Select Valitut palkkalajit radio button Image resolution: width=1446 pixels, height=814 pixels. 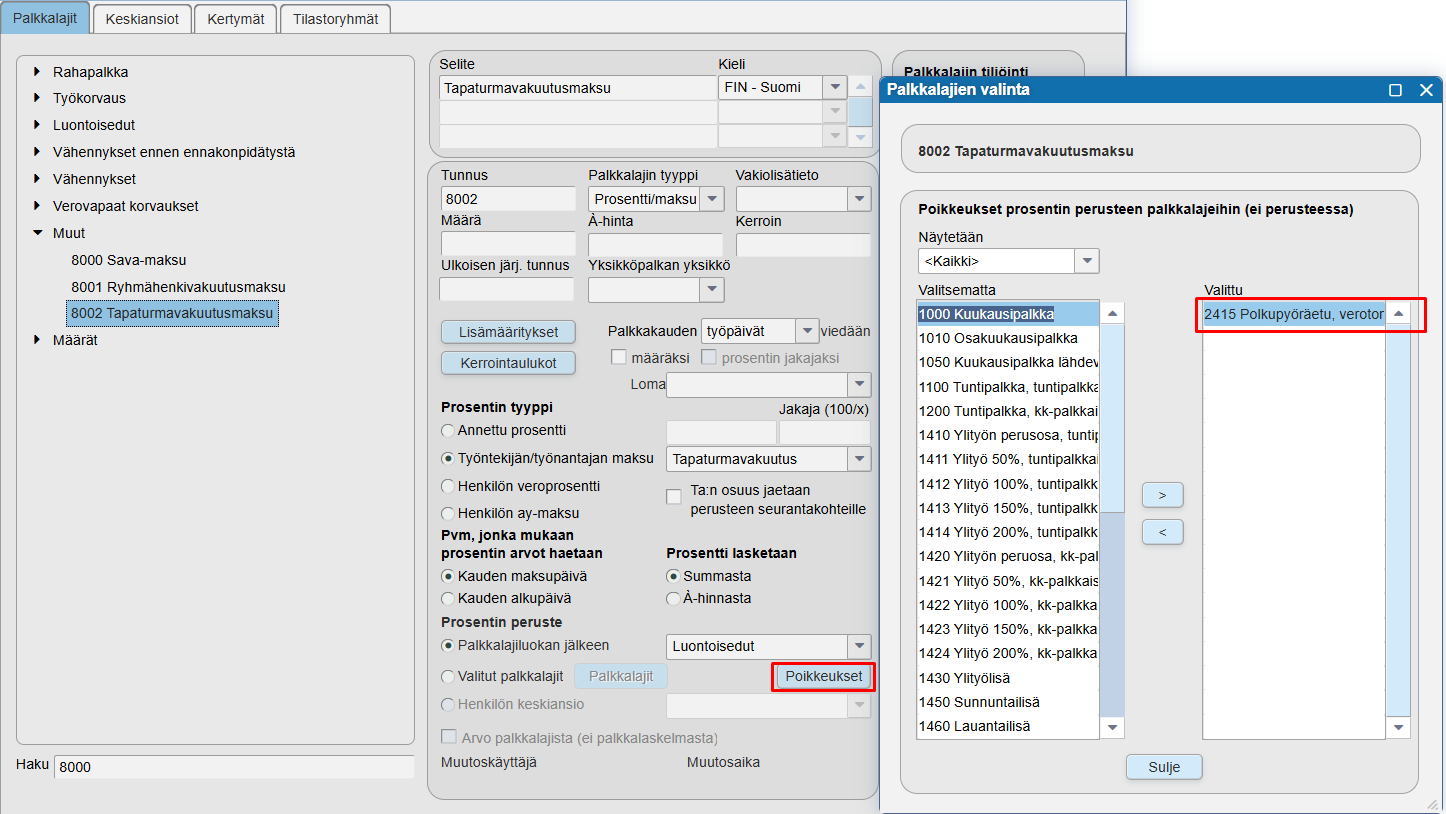[x=448, y=676]
